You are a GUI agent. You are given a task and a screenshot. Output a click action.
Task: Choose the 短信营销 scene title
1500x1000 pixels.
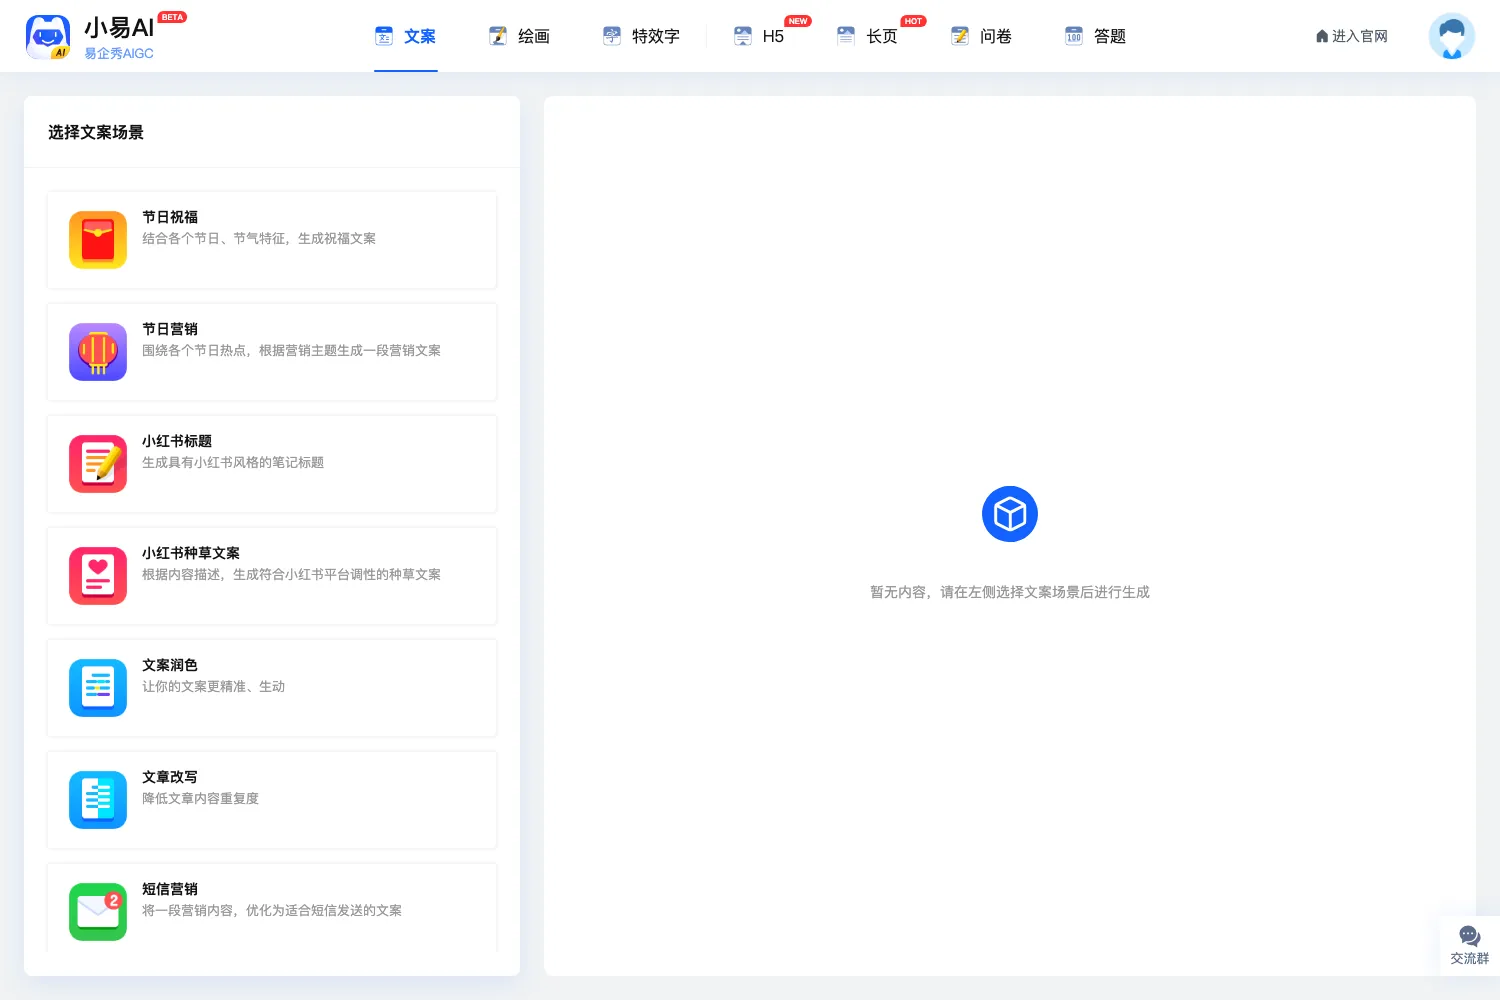170,889
